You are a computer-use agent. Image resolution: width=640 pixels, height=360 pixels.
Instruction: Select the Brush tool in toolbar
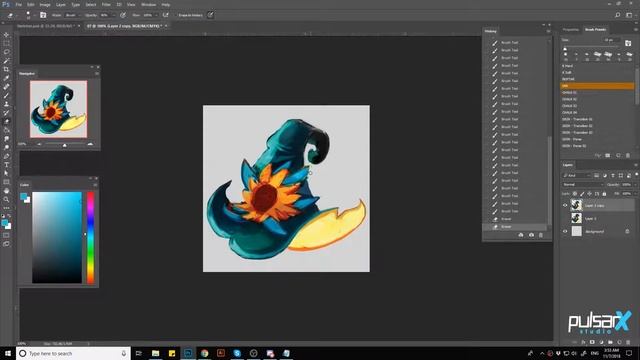click(6, 96)
